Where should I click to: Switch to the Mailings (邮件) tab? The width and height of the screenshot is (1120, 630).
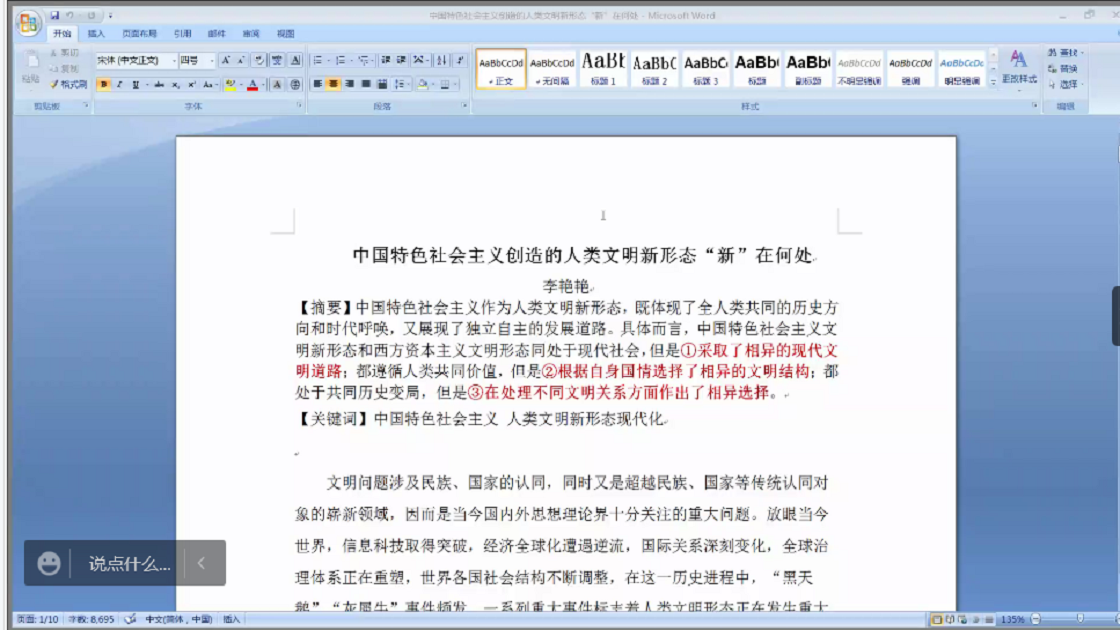[x=216, y=34]
